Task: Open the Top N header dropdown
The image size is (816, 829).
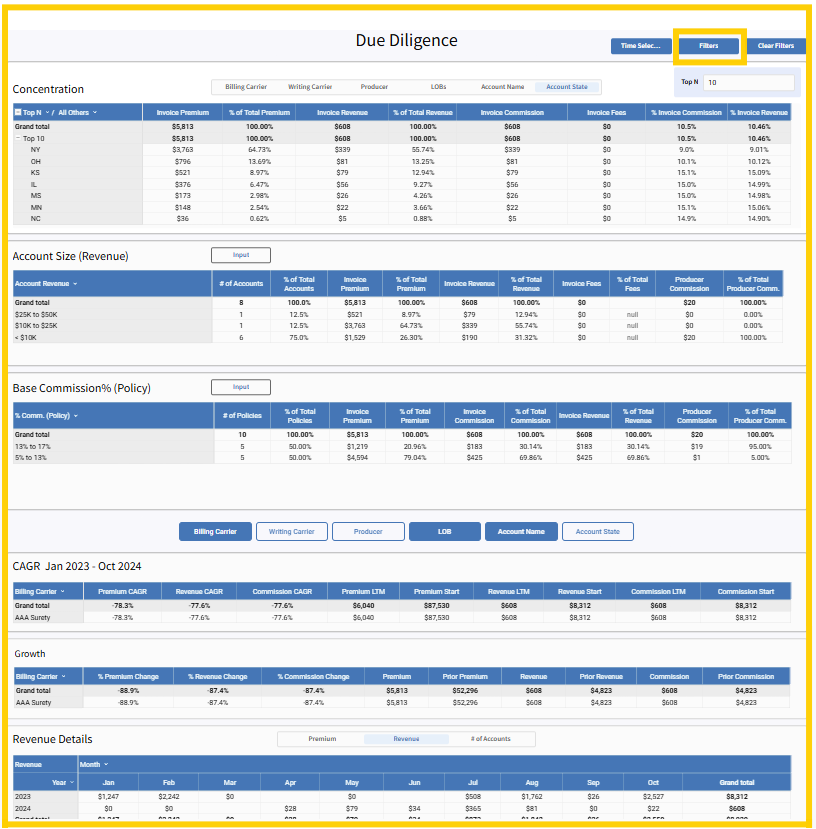Action: tap(47, 113)
